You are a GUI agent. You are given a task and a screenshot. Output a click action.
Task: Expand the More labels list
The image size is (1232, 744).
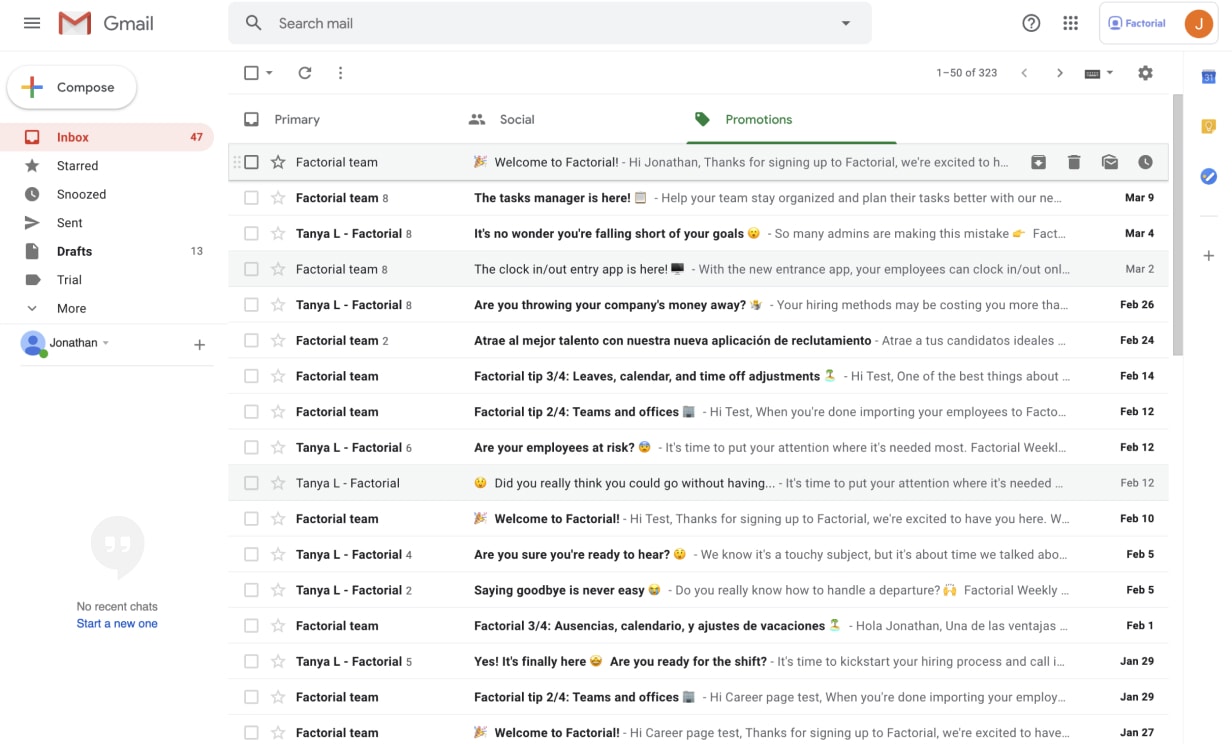tap(71, 309)
